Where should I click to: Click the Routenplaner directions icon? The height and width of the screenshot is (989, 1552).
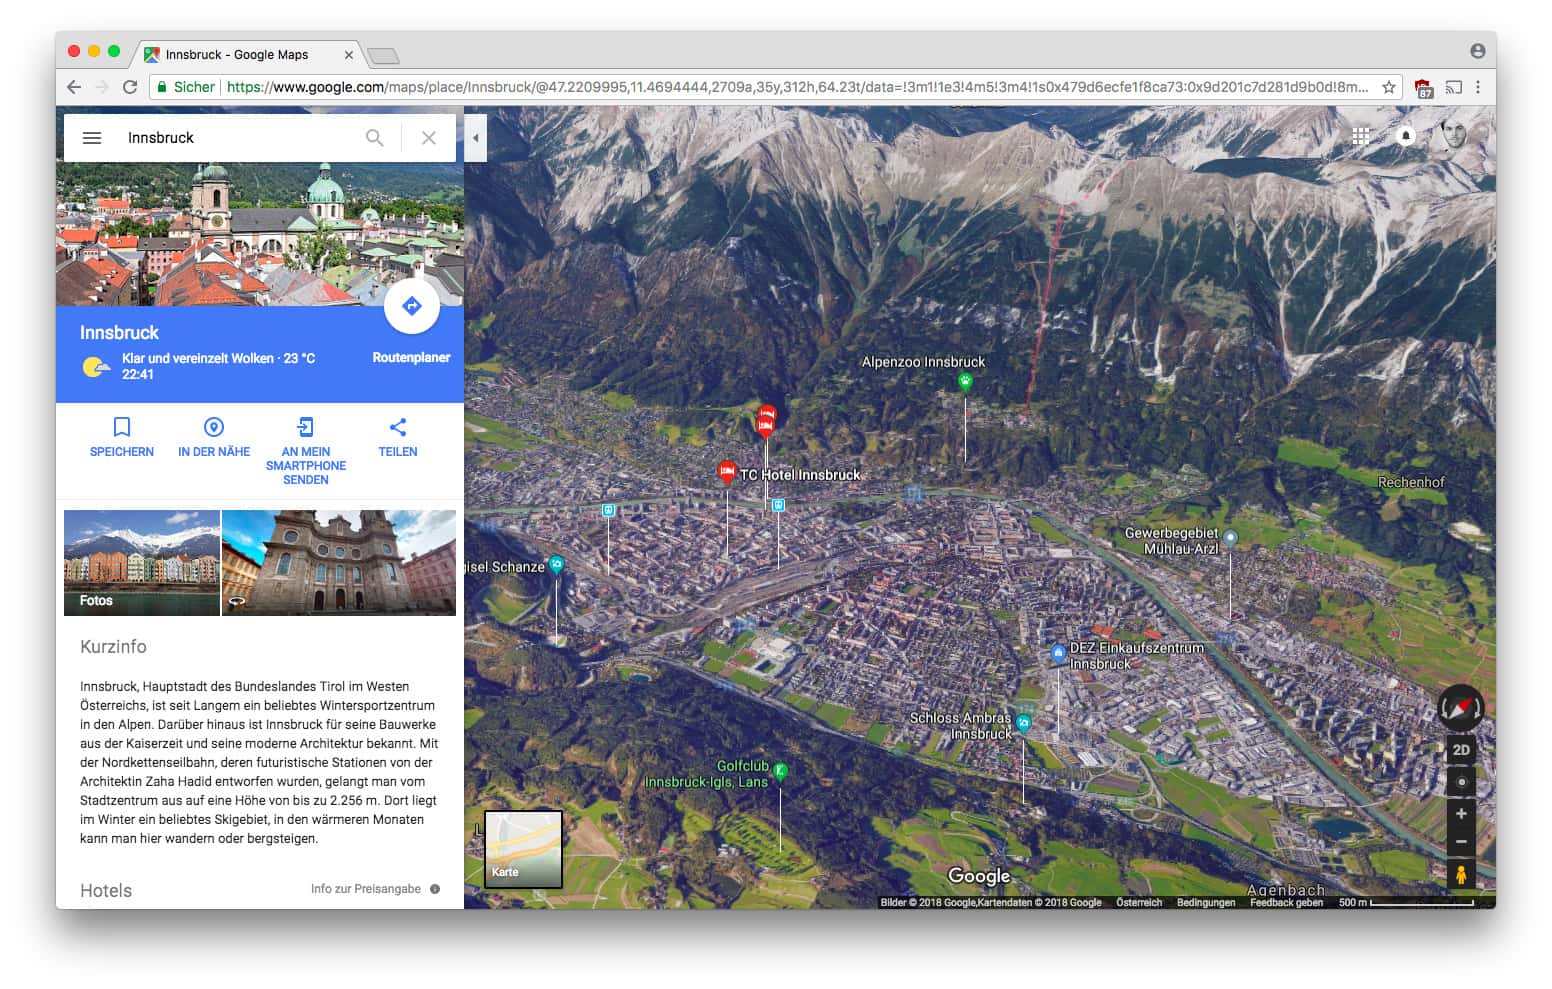pyautogui.click(x=412, y=306)
